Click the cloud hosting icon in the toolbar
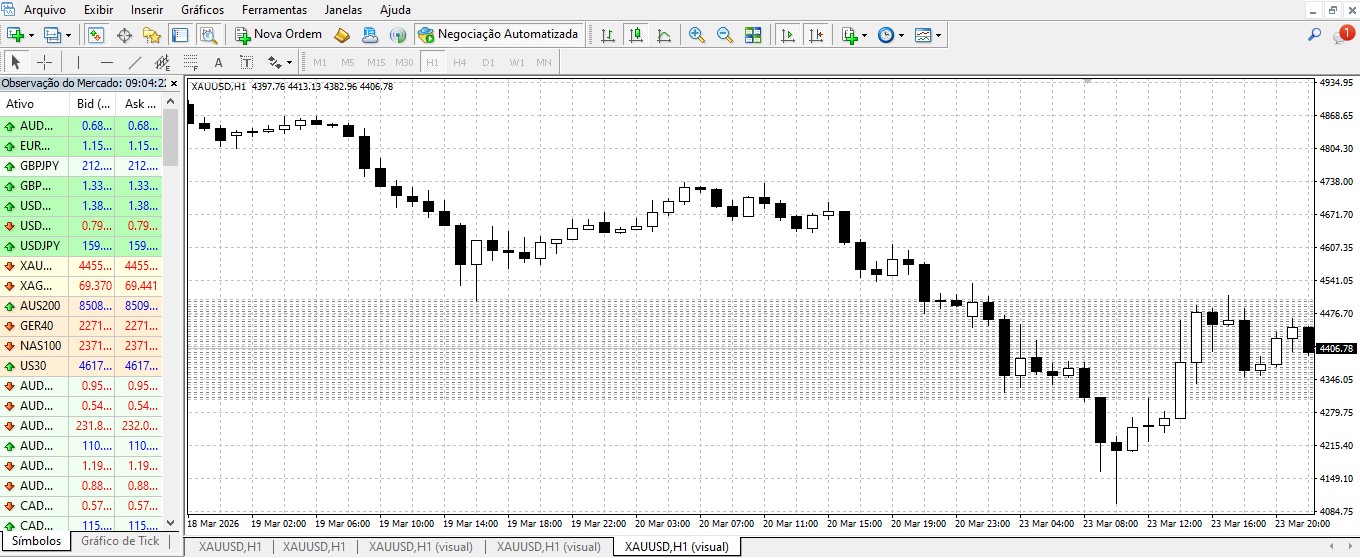Viewport: 1360px width, 558px height. coord(370,35)
